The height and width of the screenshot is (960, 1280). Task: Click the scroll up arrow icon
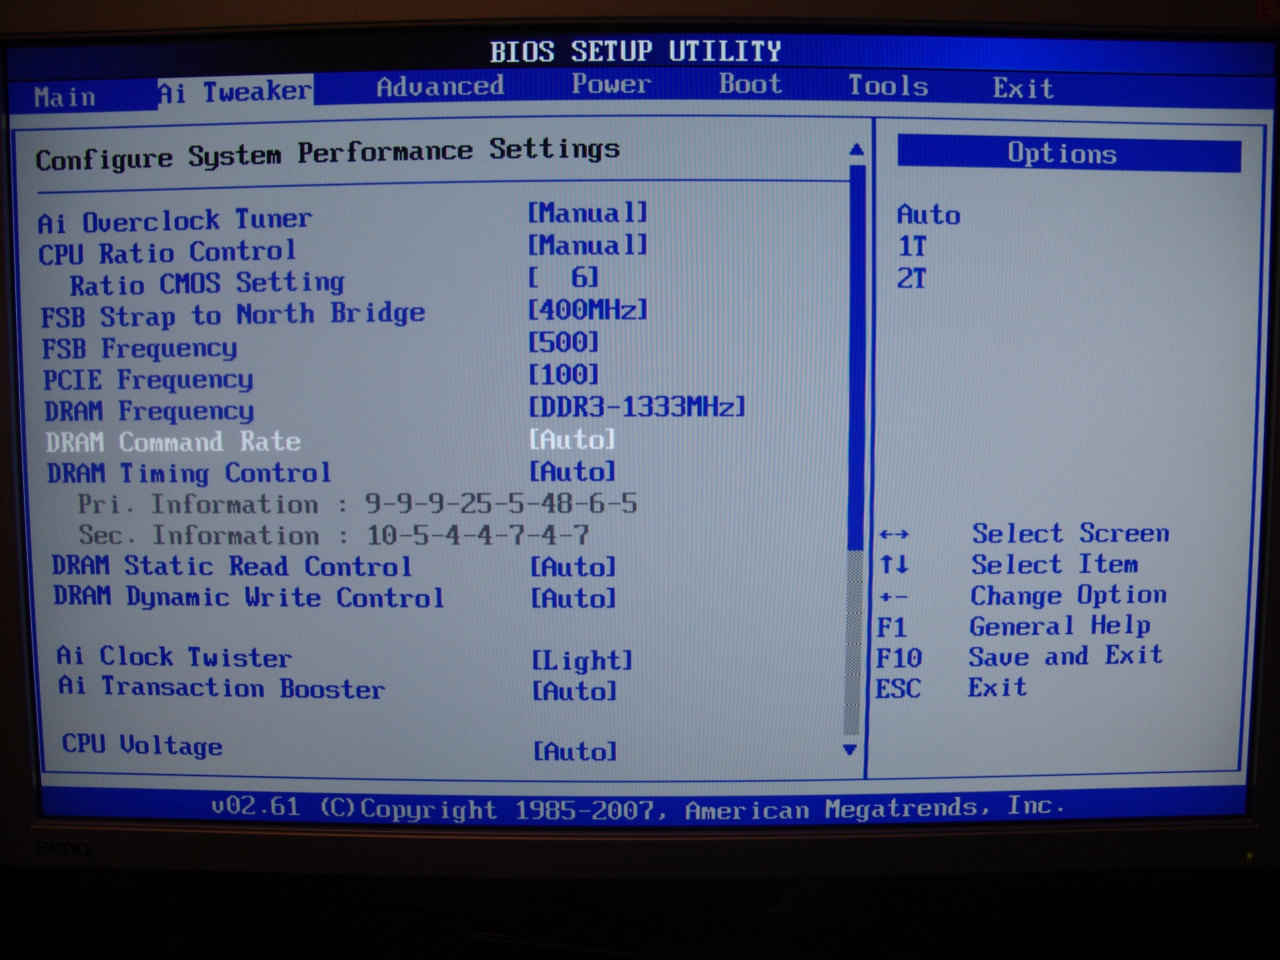856,150
